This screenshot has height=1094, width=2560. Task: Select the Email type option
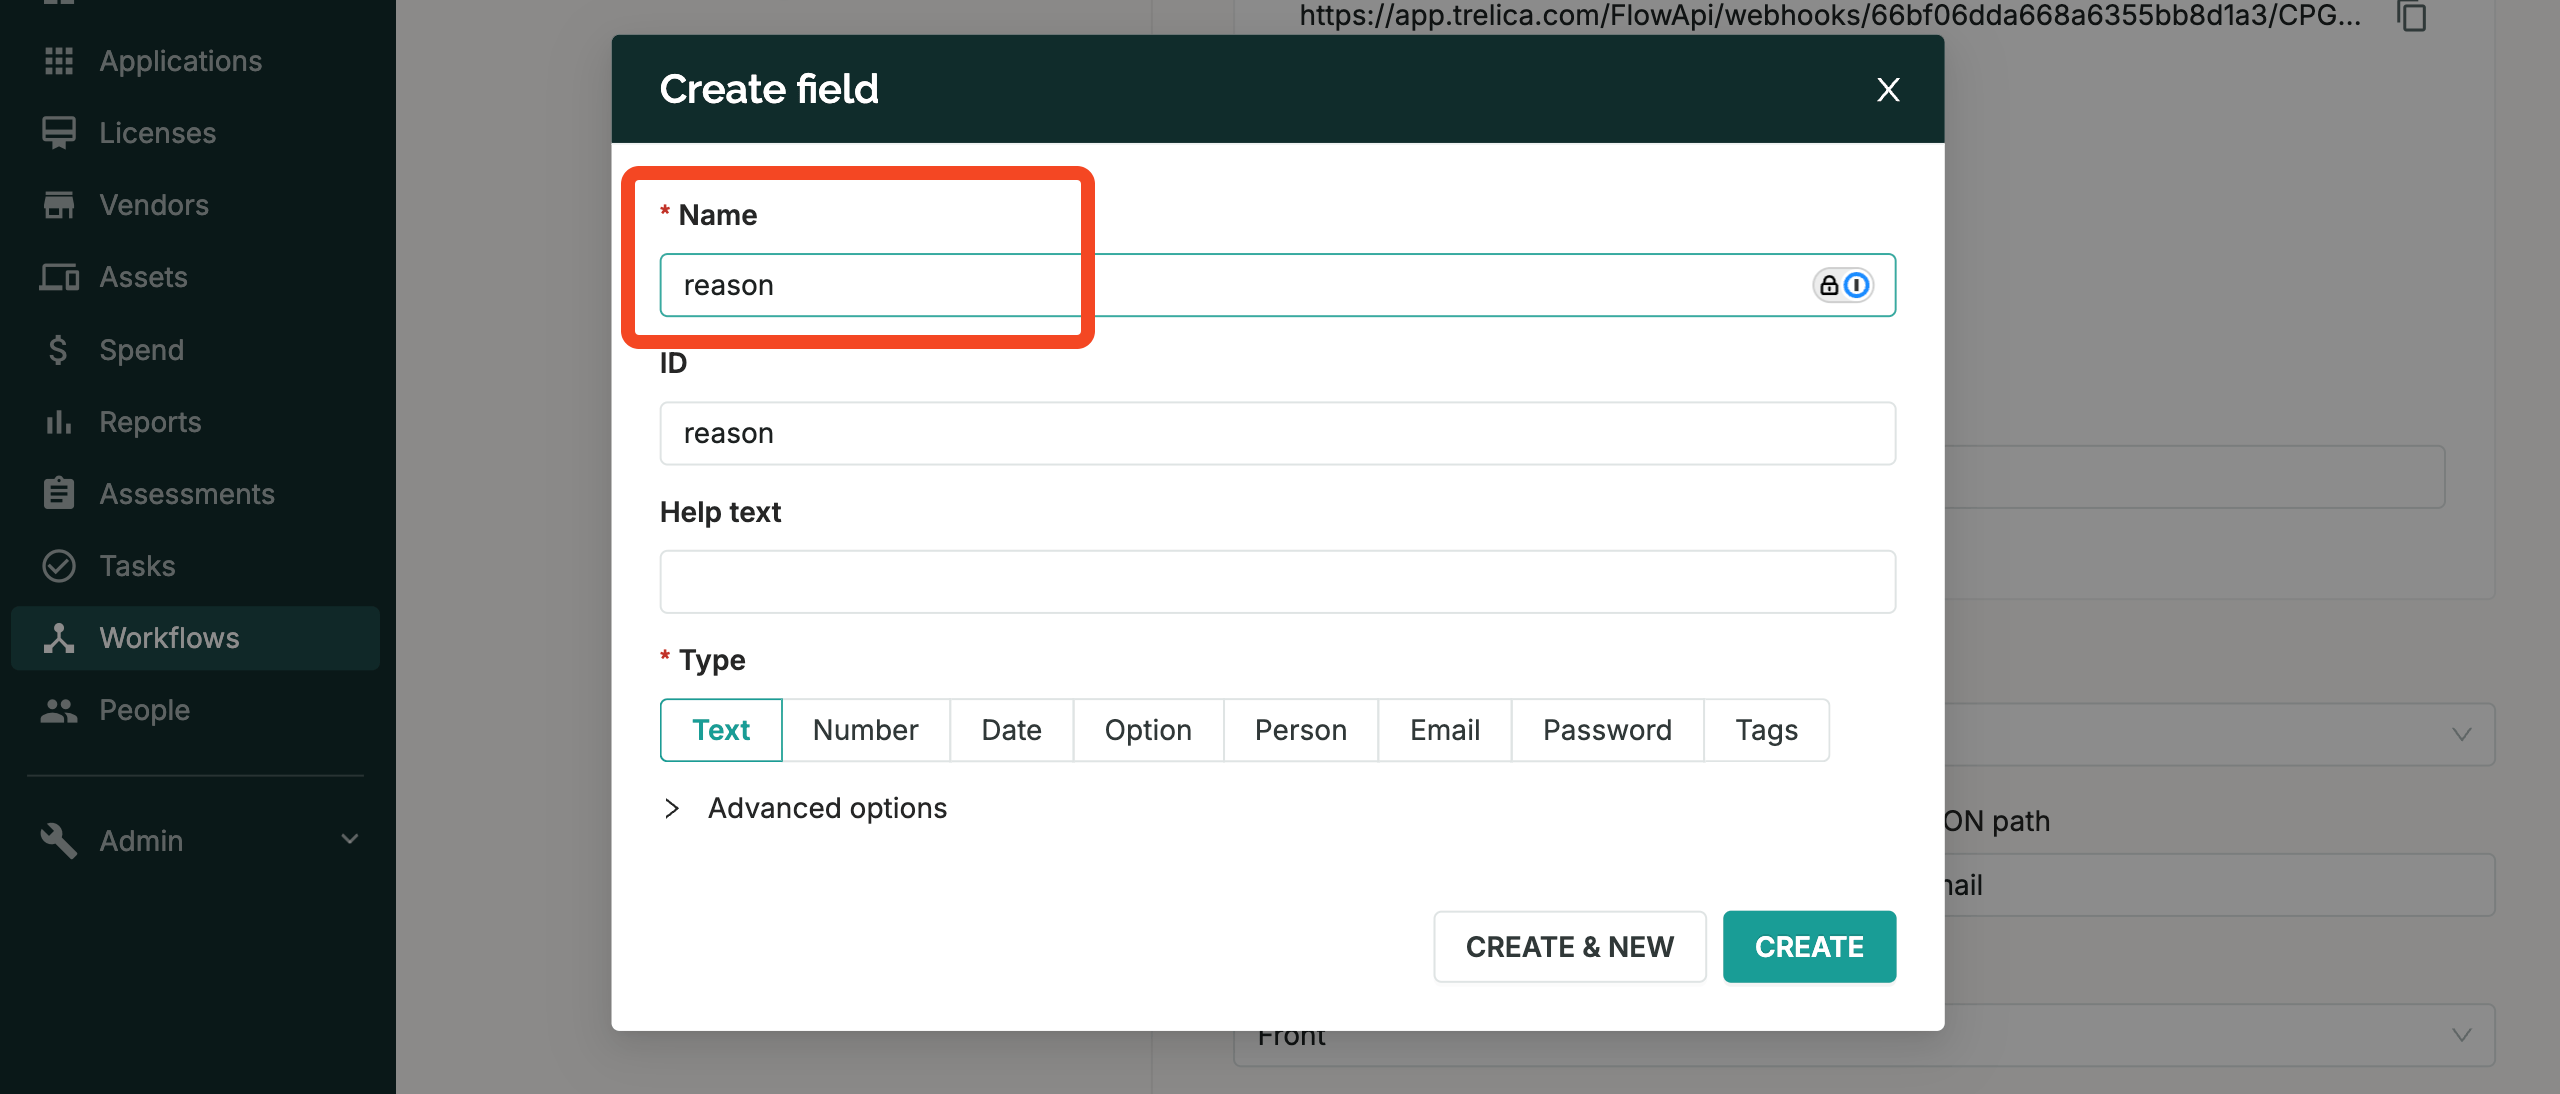1445,730
